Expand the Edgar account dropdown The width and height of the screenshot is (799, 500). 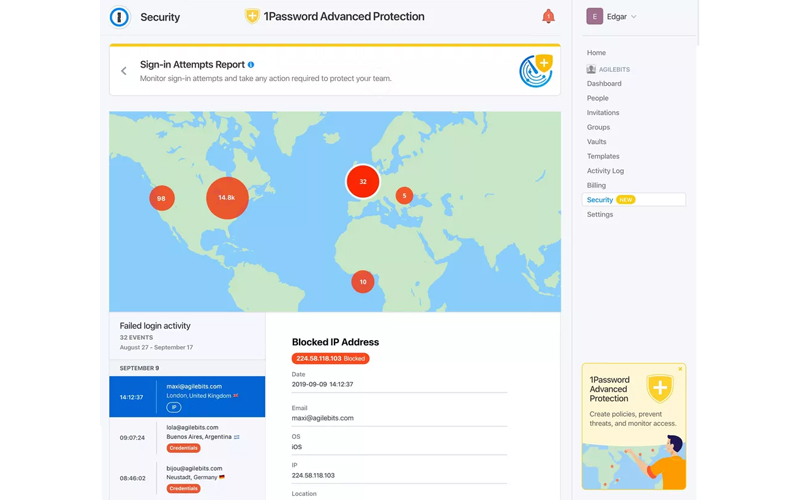tap(633, 17)
